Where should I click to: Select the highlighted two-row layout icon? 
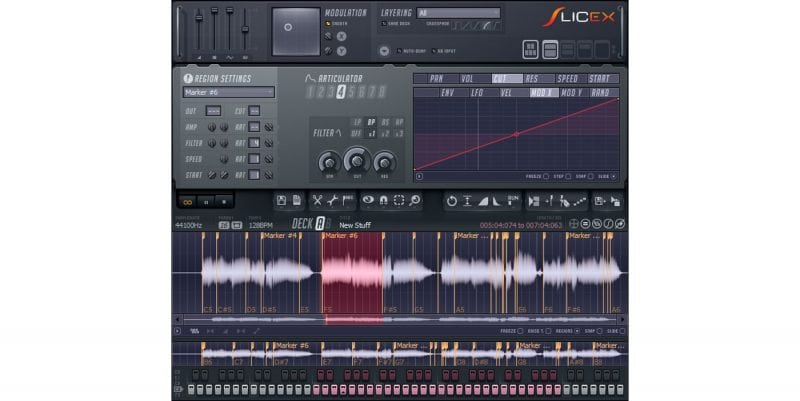click(549, 49)
